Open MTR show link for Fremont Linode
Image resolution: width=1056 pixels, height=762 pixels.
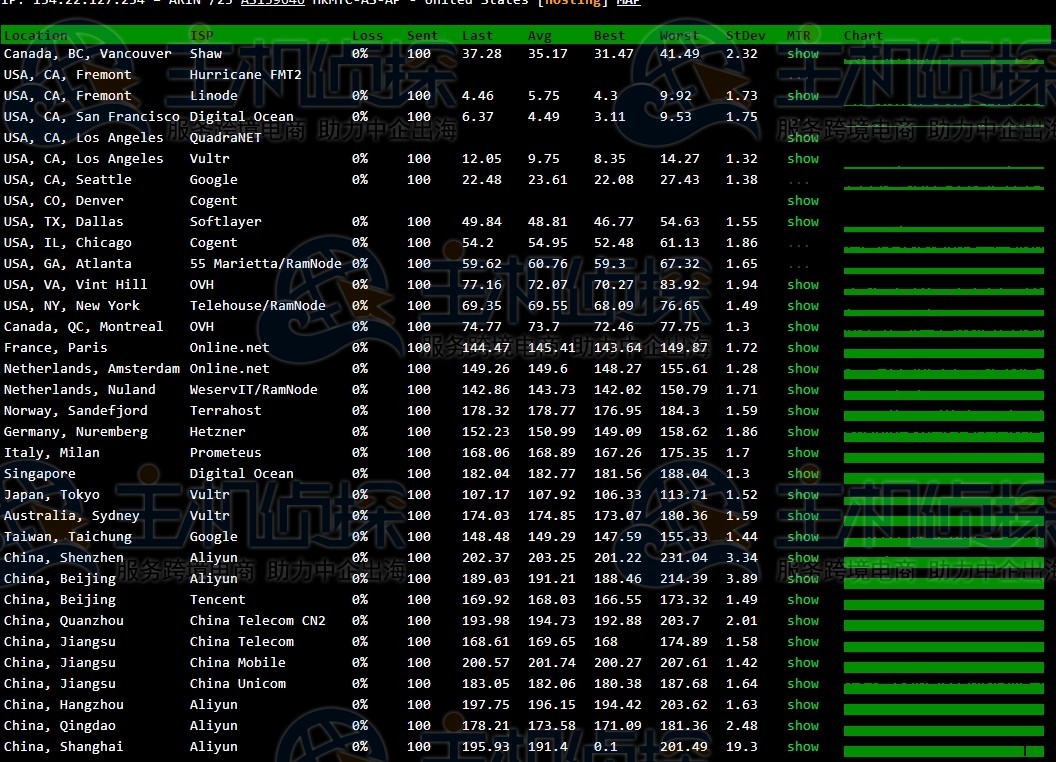point(802,96)
